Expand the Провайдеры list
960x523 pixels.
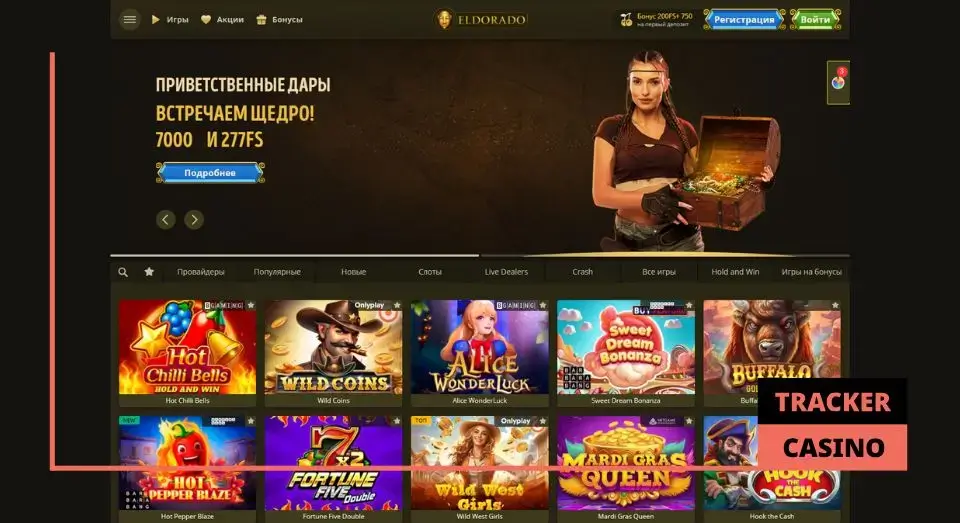pyautogui.click(x=201, y=272)
